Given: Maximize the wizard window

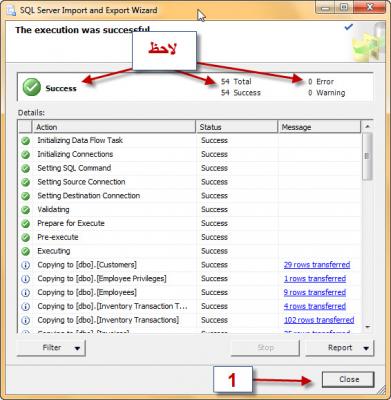Looking at the screenshot, I should click(x=345, y=7).
